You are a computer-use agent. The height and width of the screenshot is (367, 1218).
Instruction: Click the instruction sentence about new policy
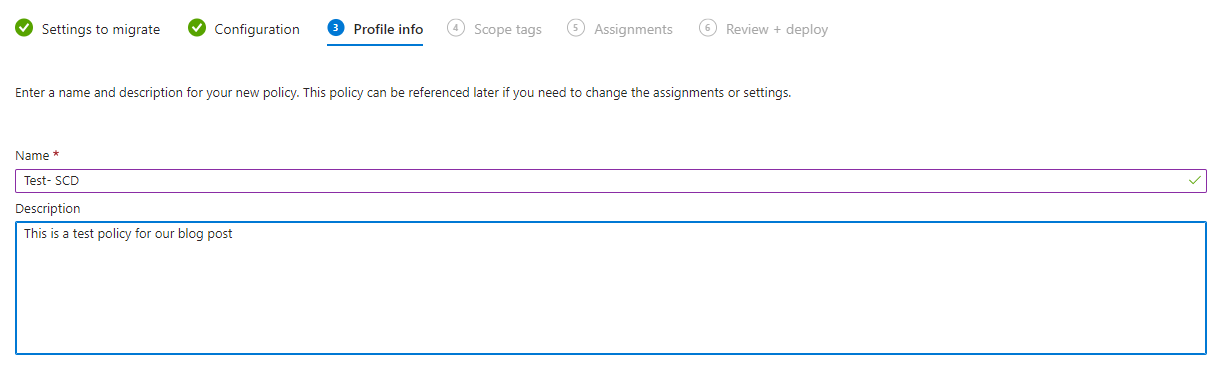(x=403, y=93)
